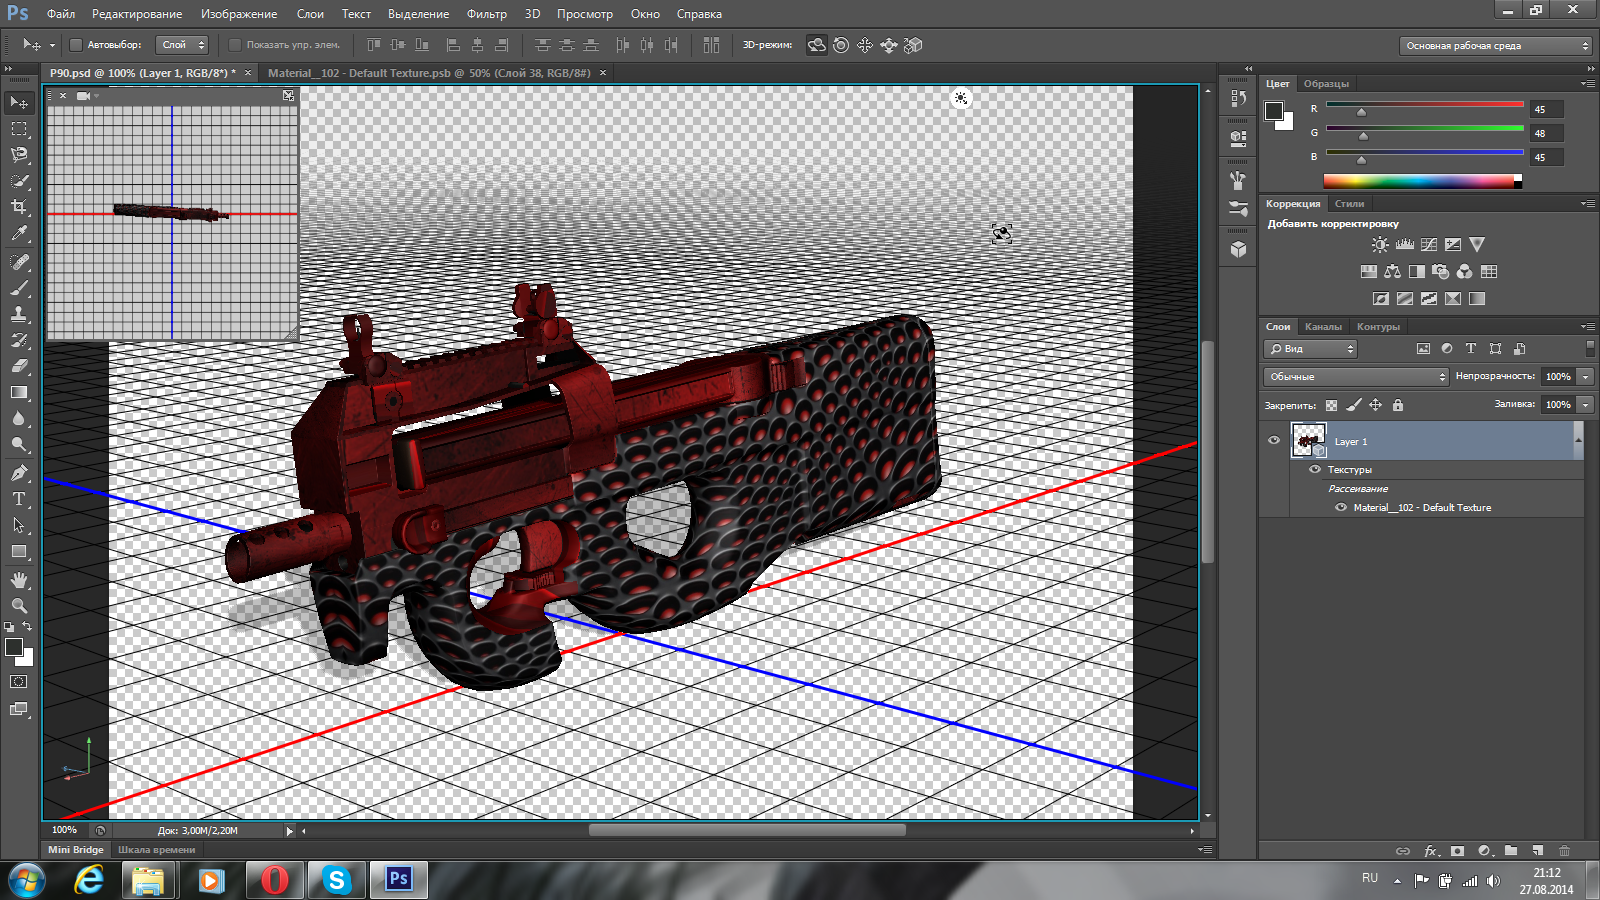Viewport: 1600px width, 900px height.
Task: Select the Horizontal Type tool
Action: (19, 499)
